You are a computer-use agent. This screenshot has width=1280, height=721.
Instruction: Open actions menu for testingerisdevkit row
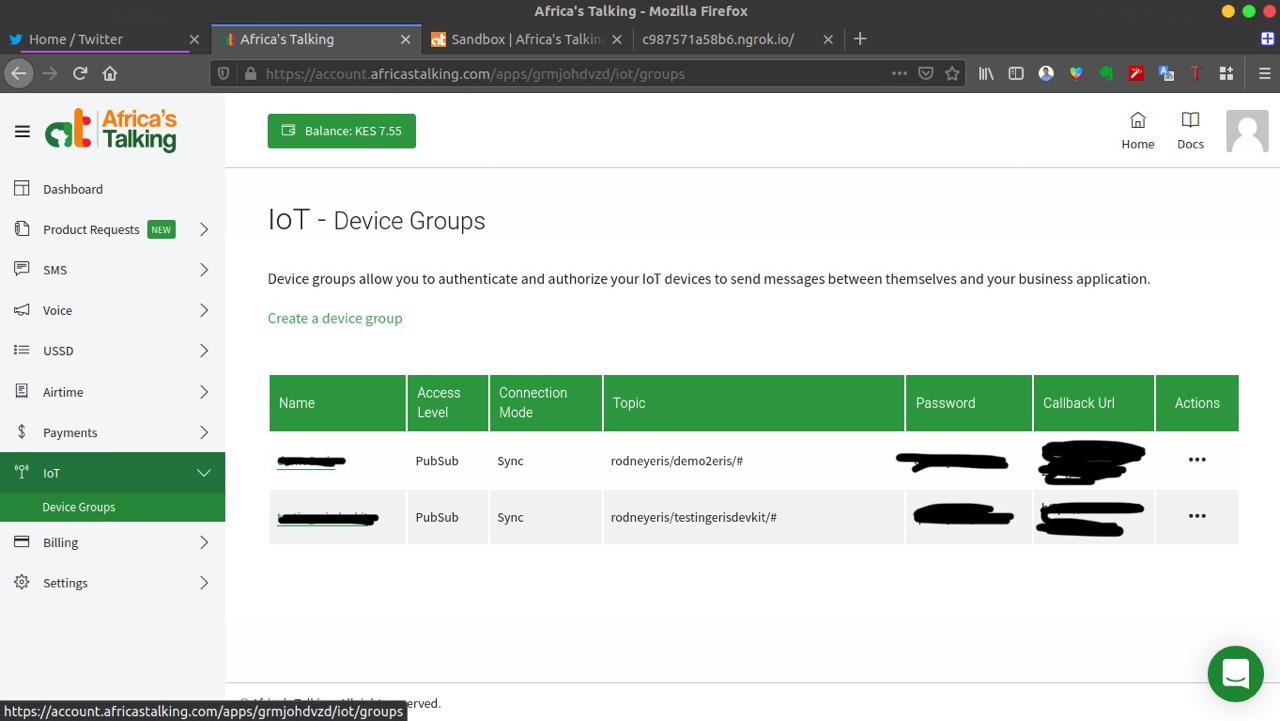click(1197, 516)
